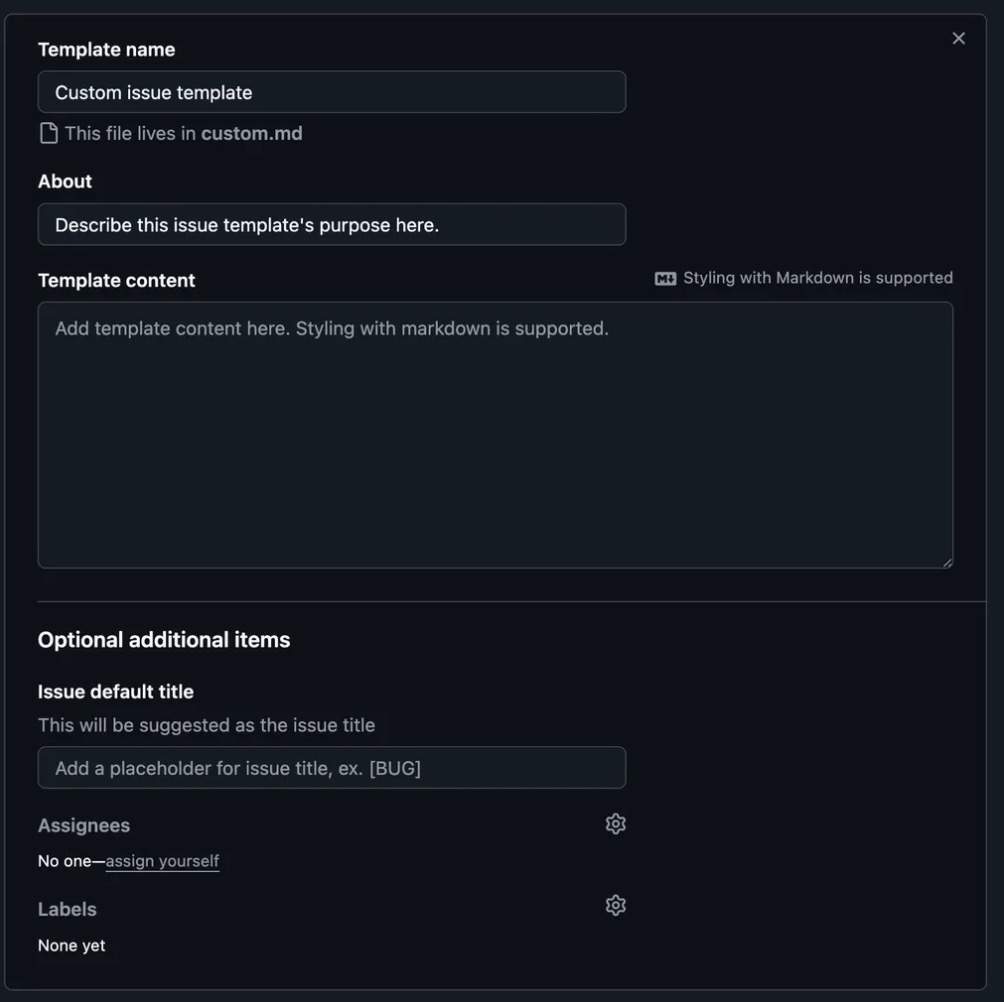Expand the Assignees selector heading
Image resolution: width=1004 pixels, height=1002 pixels.
[x=84, y=826]
